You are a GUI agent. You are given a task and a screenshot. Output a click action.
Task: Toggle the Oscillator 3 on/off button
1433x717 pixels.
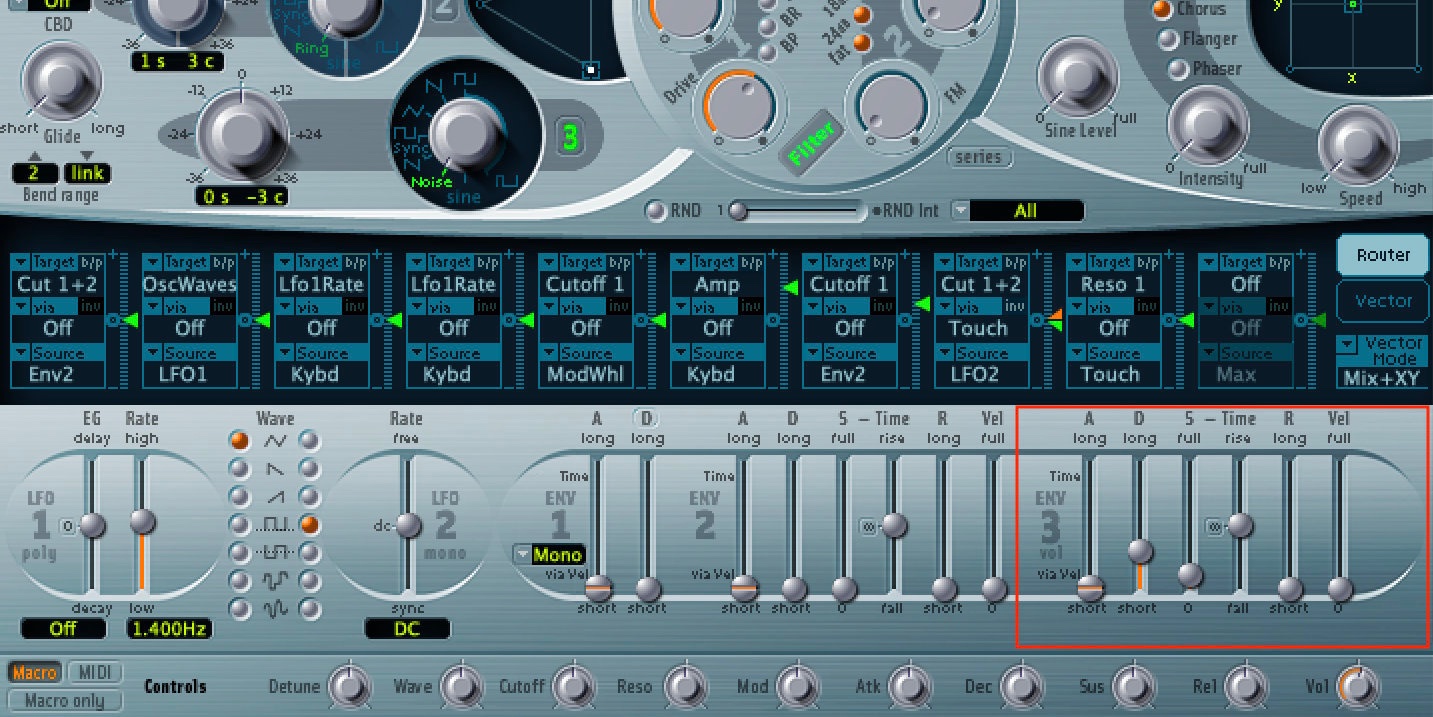(x=570, y=137)
